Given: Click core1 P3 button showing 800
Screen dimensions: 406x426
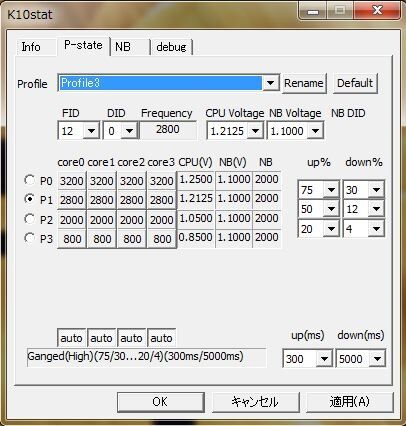Looking at the screenshot, I should (x=102, y=239).
